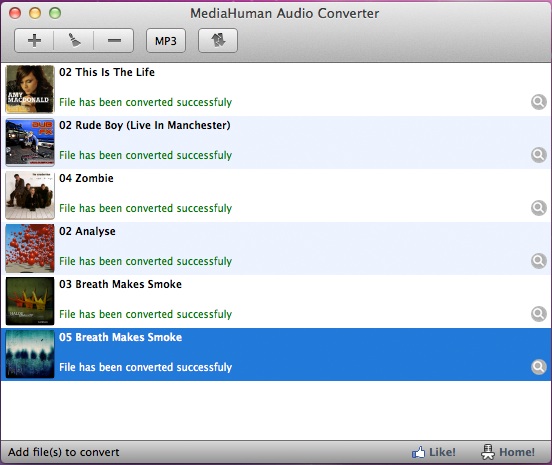Locate converted file for 03 Breath Makes Smoke
This screenshot has width=552, height=465.
[x=539, y=314]
